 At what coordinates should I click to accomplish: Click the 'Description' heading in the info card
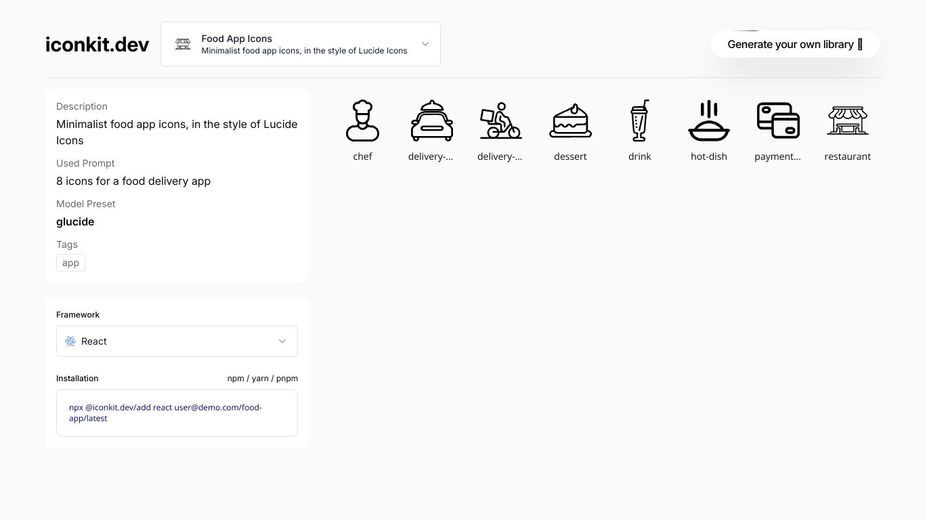81,106
